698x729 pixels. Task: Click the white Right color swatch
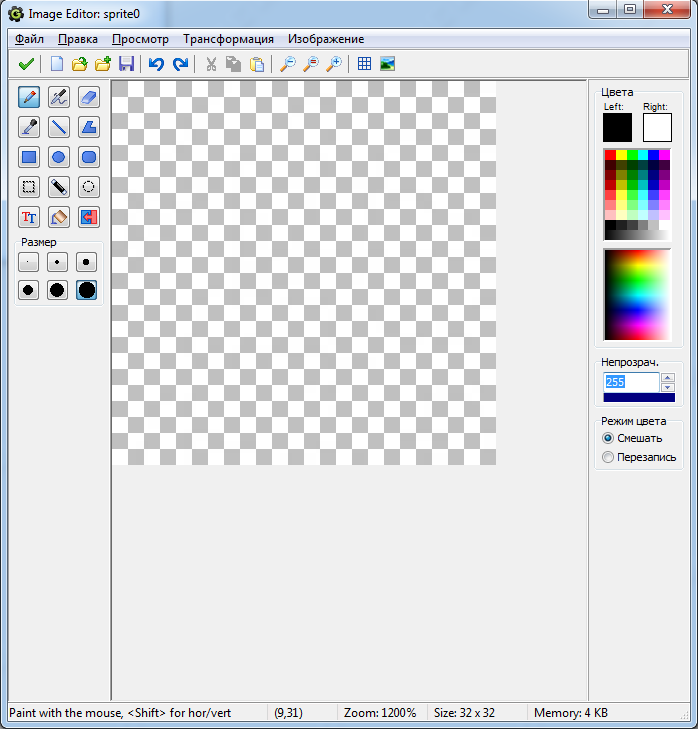click(657, 127)
